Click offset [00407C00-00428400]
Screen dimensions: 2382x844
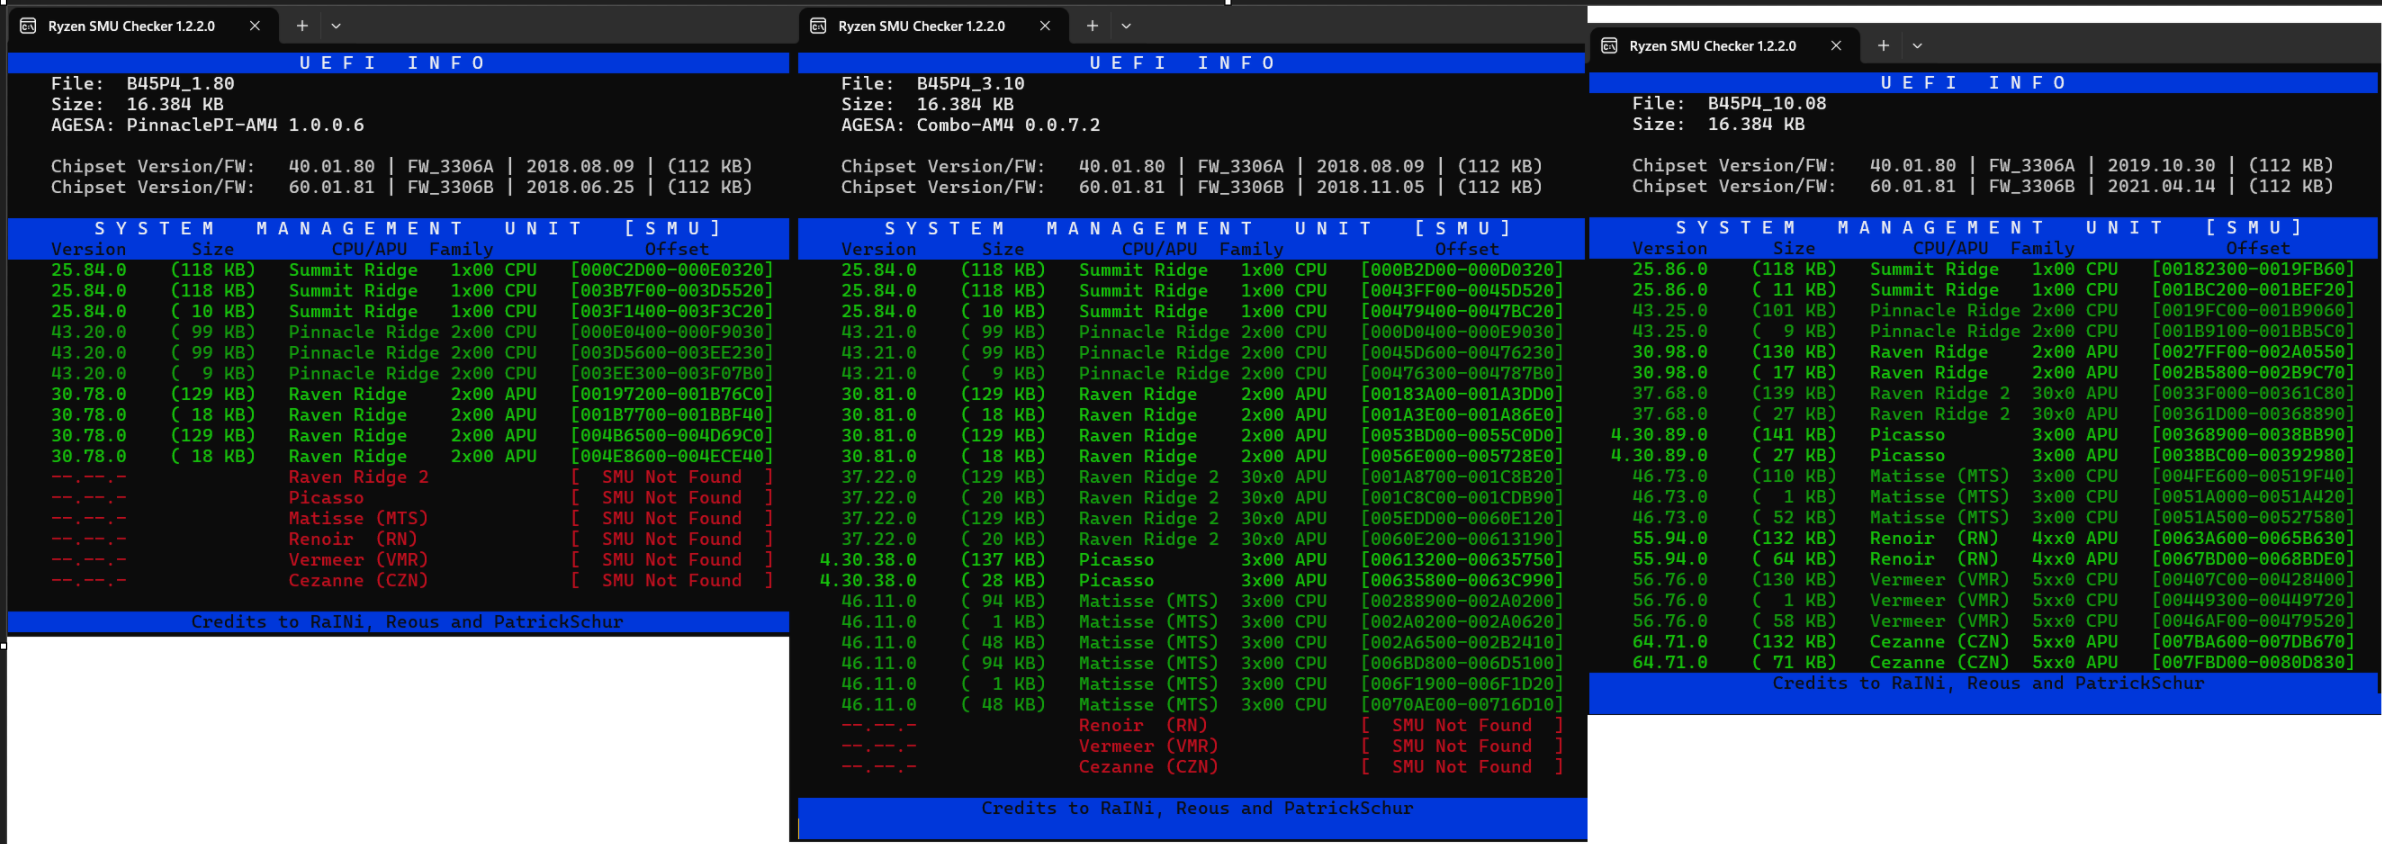[x=2253, y=581]
